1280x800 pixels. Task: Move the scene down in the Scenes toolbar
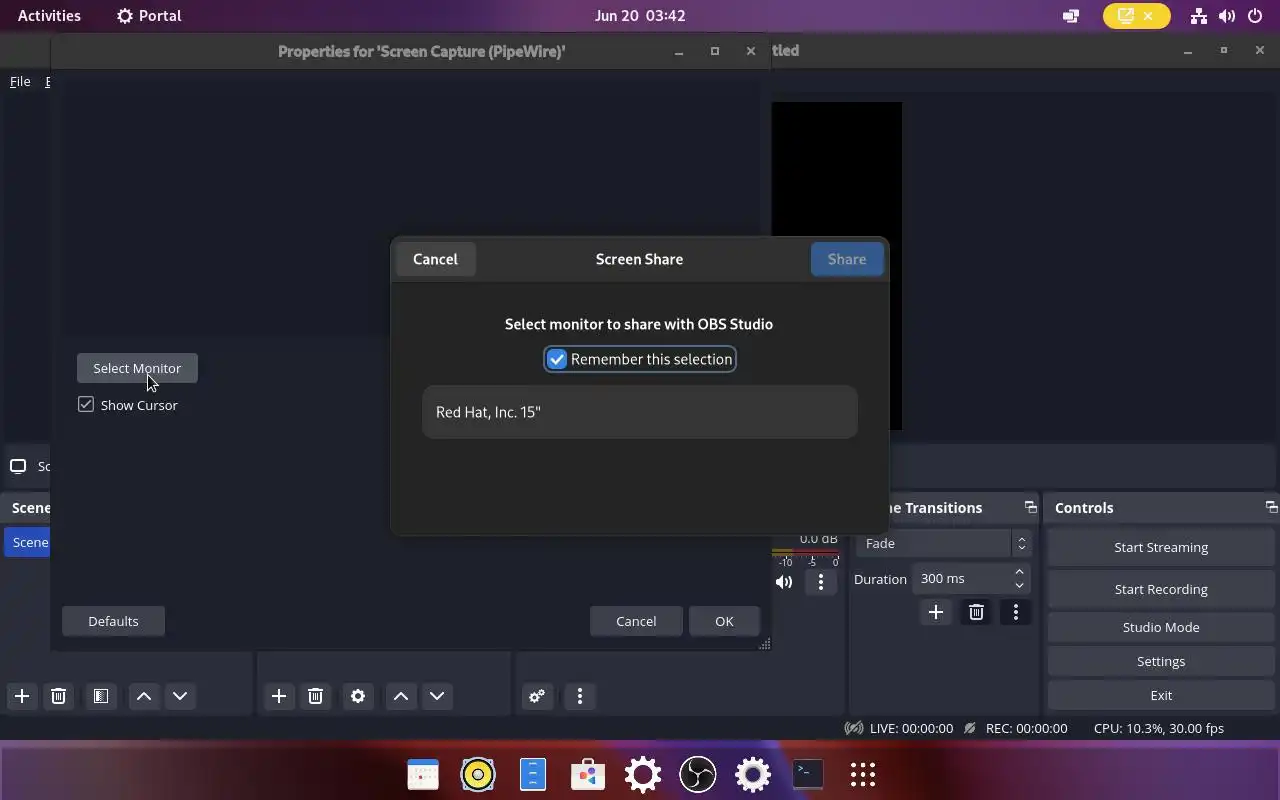[180, 696]
